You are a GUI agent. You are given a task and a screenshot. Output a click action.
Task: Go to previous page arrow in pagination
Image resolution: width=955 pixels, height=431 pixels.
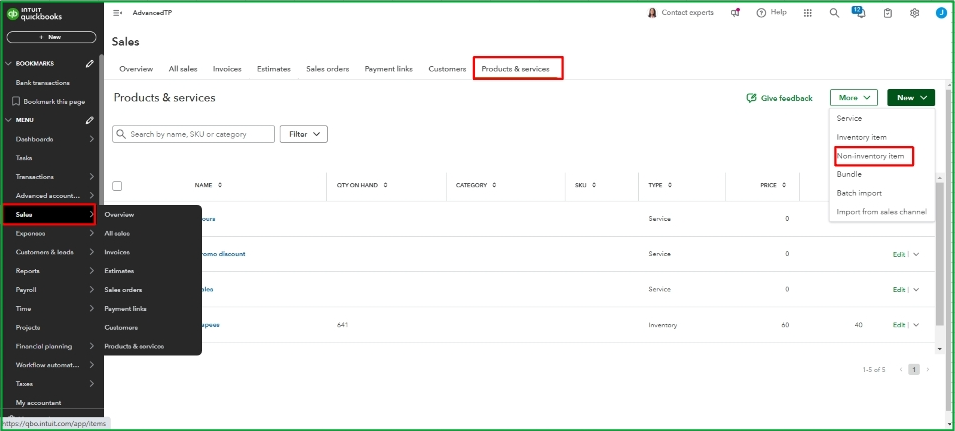pos(901,370)
